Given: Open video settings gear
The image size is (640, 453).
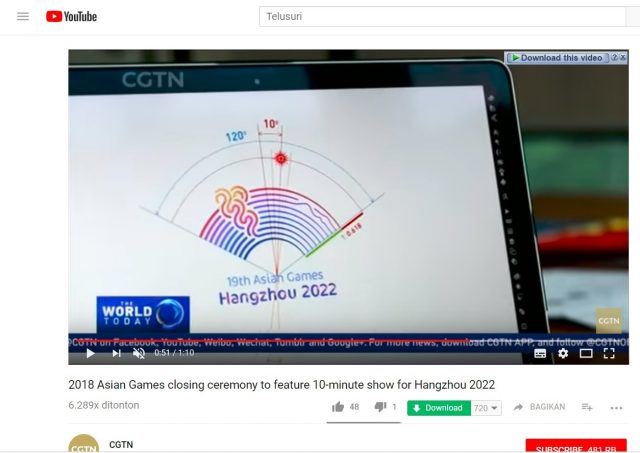Looking at the screenshot, I should tap(563, 353).
